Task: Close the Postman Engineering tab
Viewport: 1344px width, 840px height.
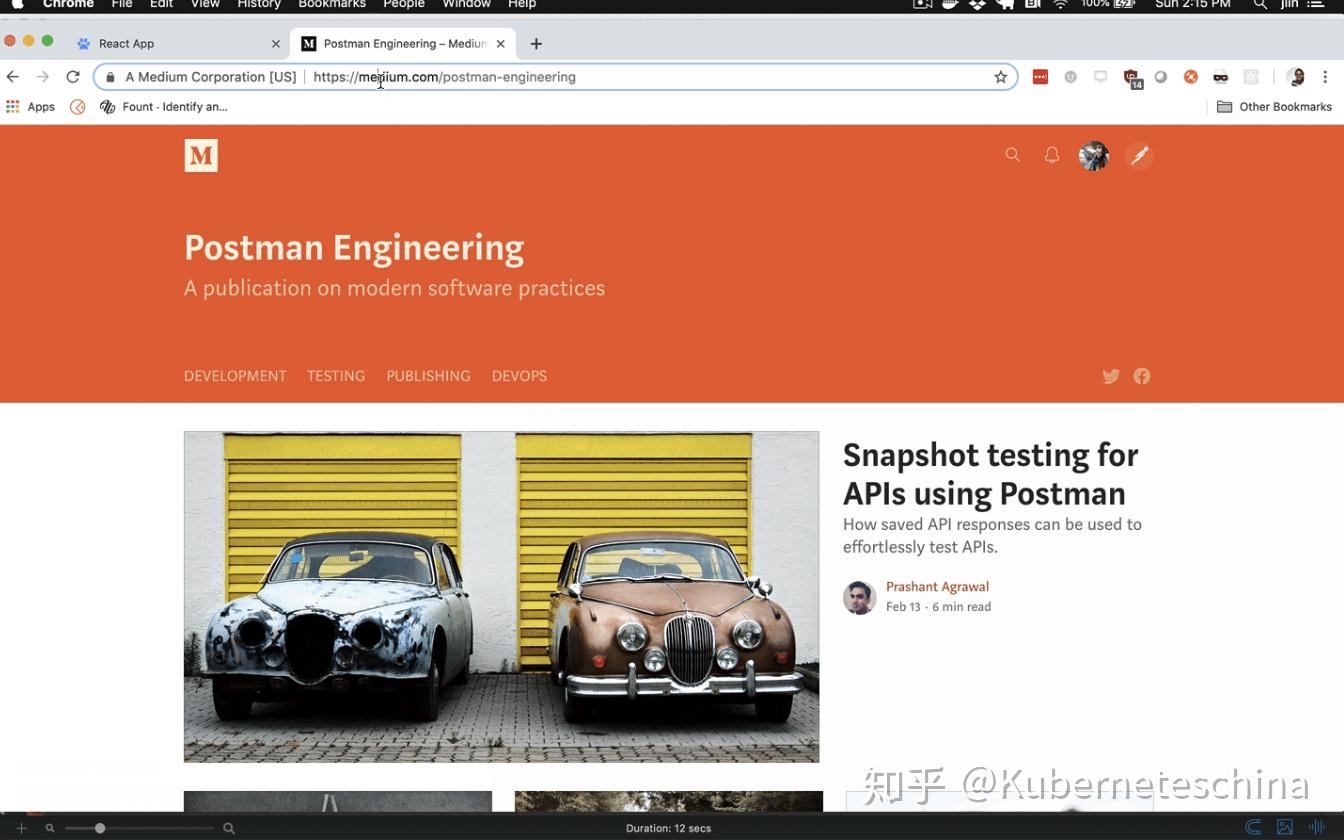Action: [501, 44]
